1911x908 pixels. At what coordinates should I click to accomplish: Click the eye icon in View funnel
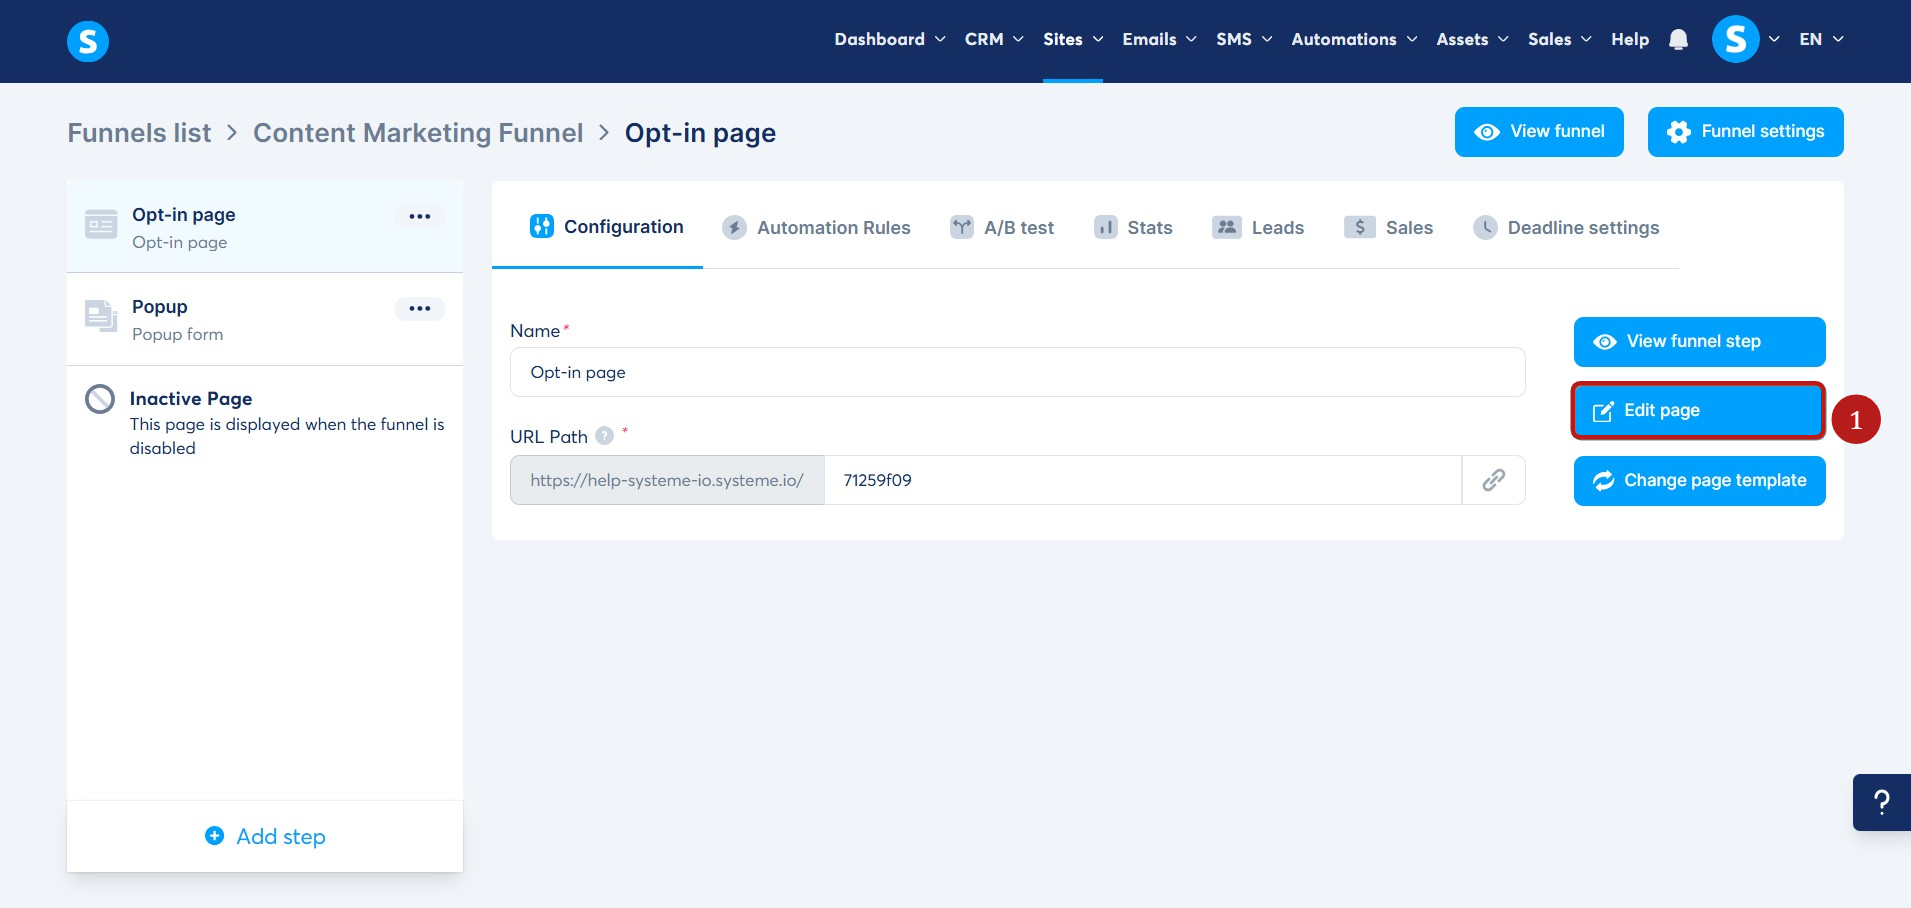[1487, 132]
